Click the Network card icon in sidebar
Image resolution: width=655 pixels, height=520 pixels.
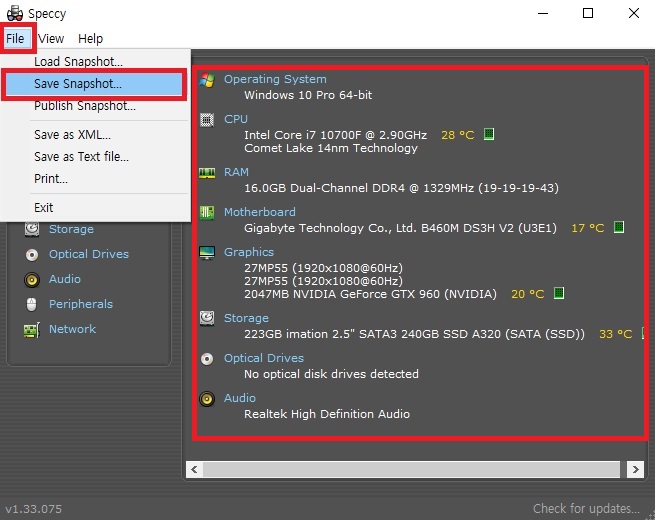pyautogui.click(x=32, y=330)
